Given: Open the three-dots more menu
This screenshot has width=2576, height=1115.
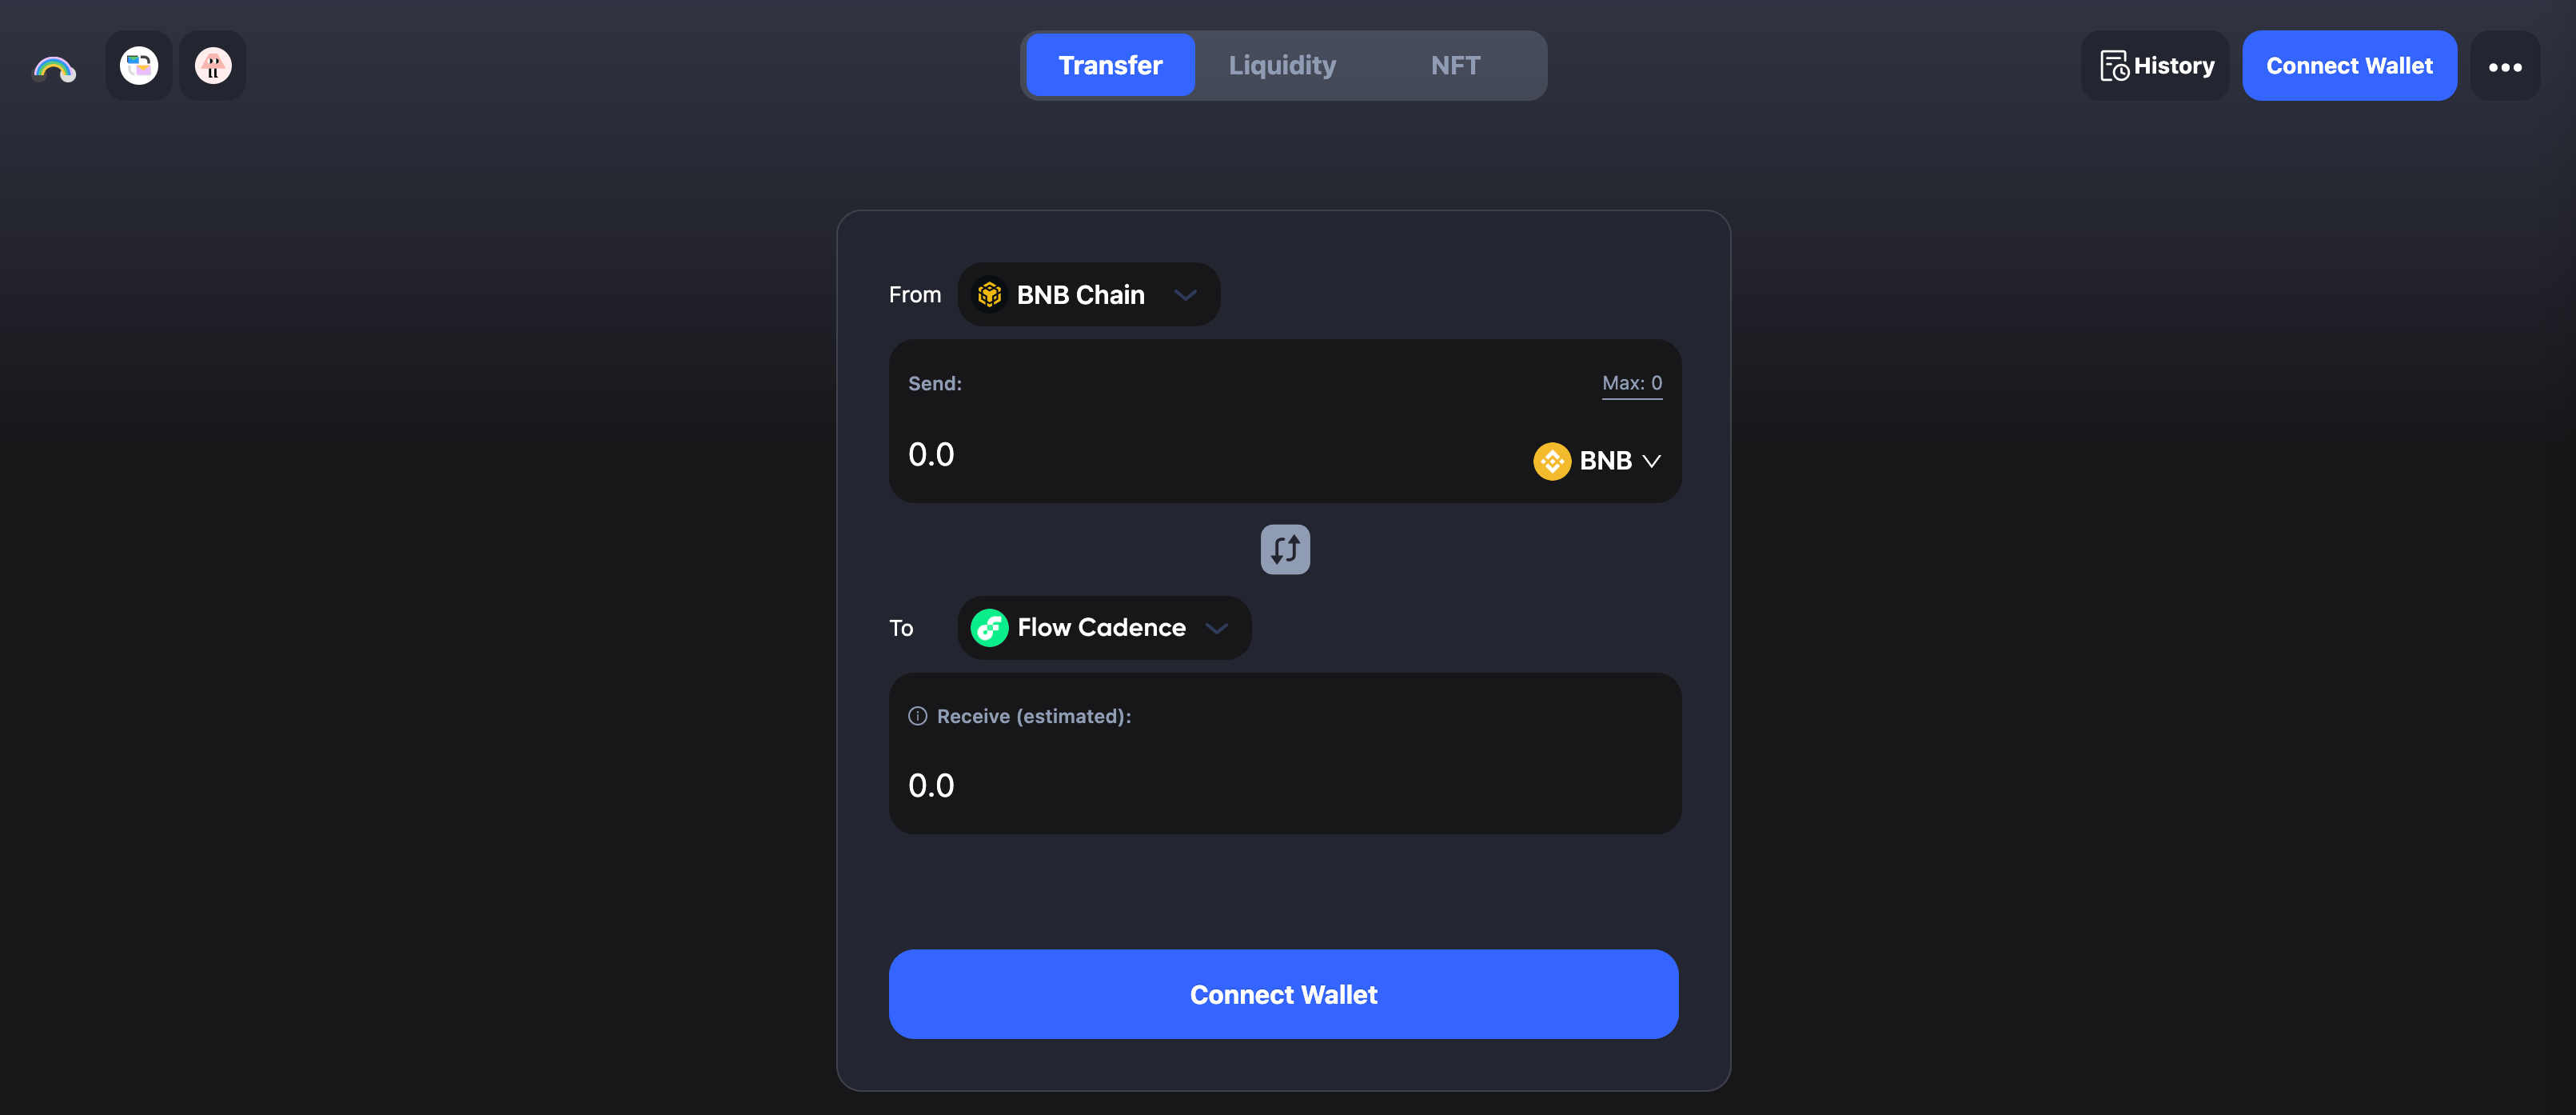Looking at the screenshot, I should (2505, 66).
